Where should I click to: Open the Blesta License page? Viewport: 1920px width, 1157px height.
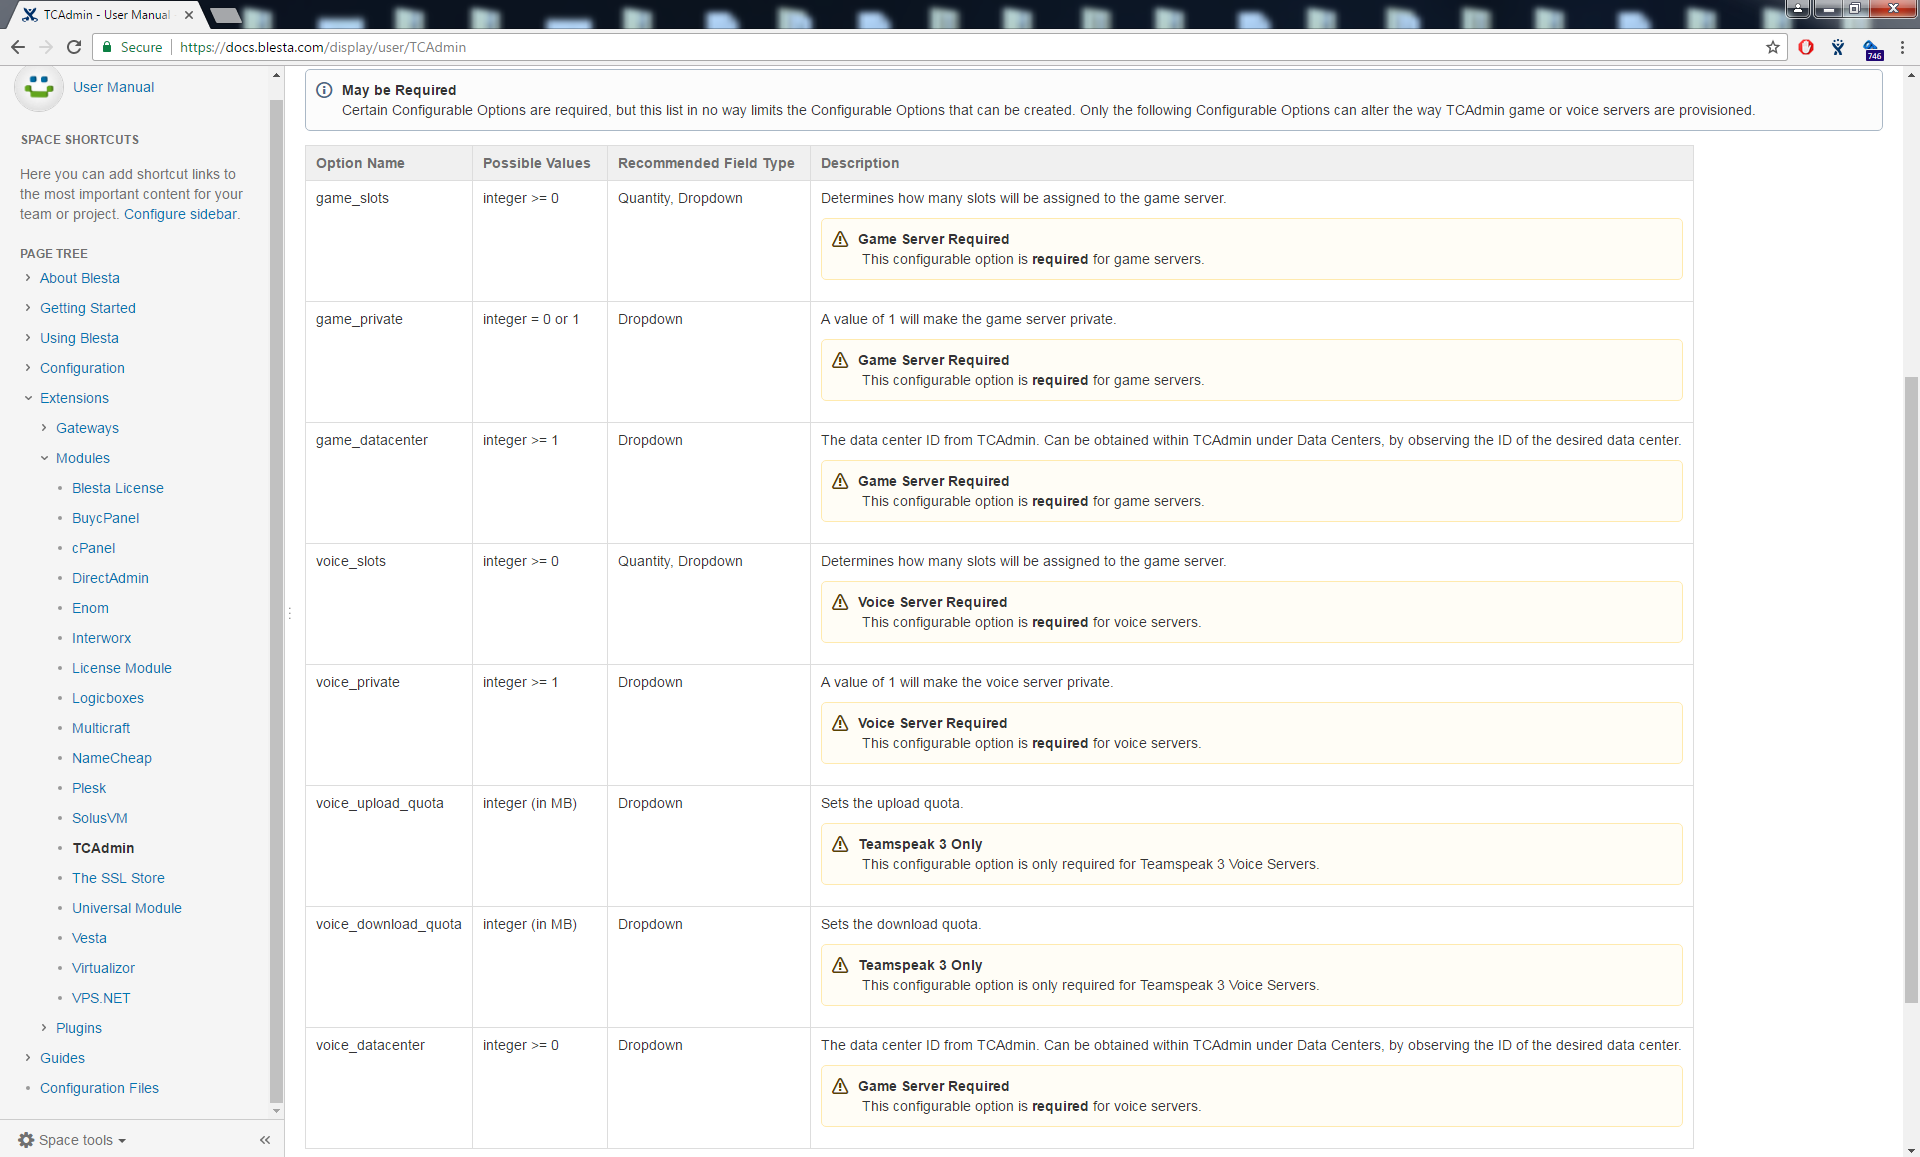coord(118,488)
